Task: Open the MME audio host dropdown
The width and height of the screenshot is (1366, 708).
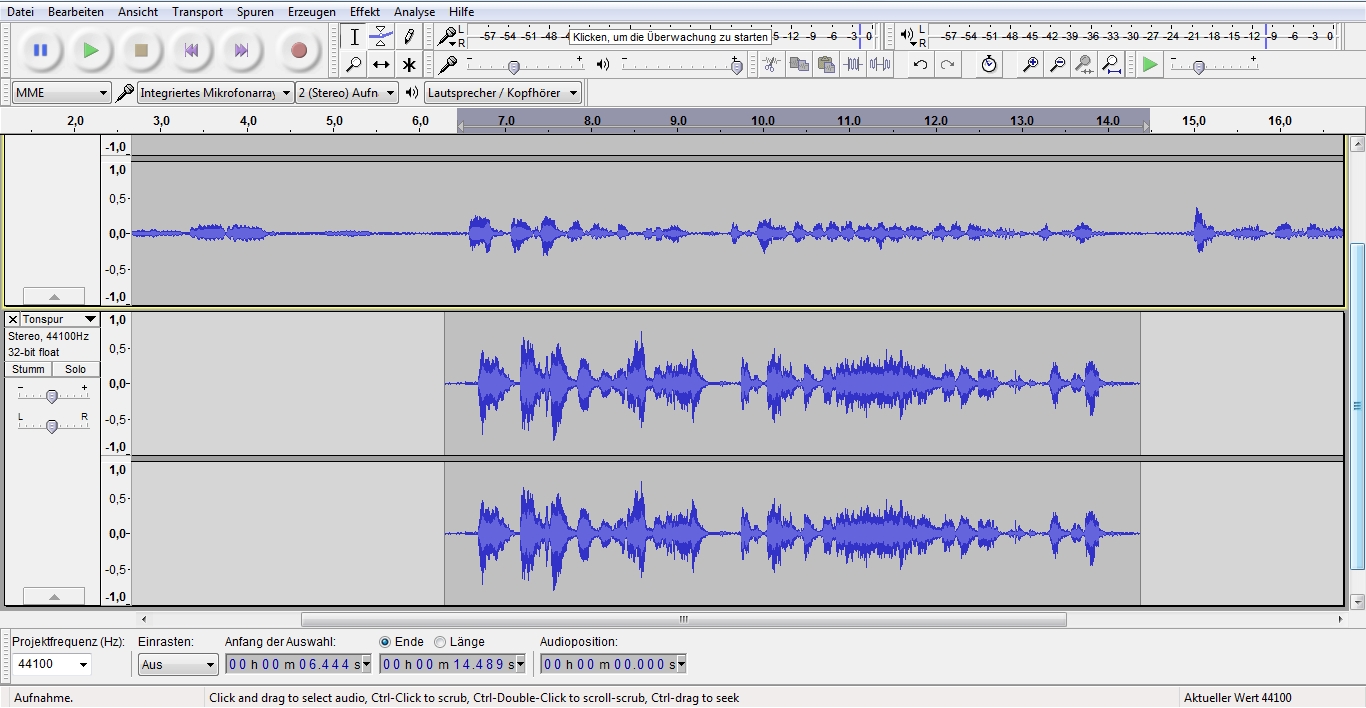Action: [x=61, y=93]
